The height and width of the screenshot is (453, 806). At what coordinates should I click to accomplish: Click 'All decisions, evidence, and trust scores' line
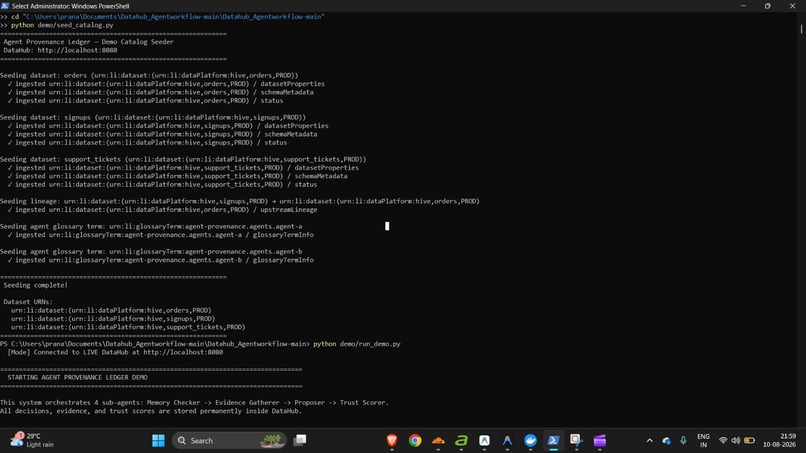click(151, 411)
